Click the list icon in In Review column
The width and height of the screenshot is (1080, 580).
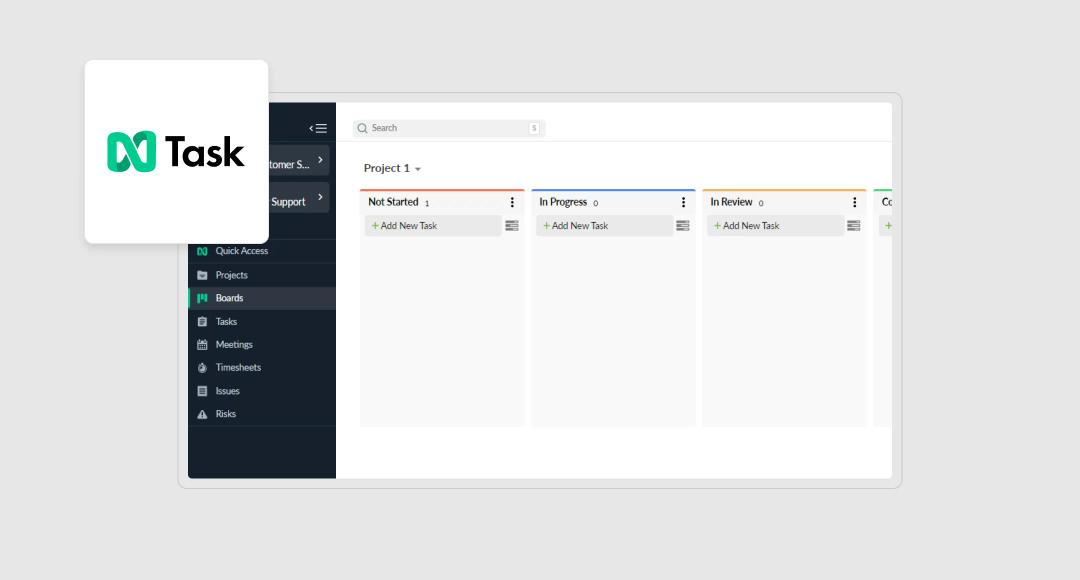coord(853,226)
